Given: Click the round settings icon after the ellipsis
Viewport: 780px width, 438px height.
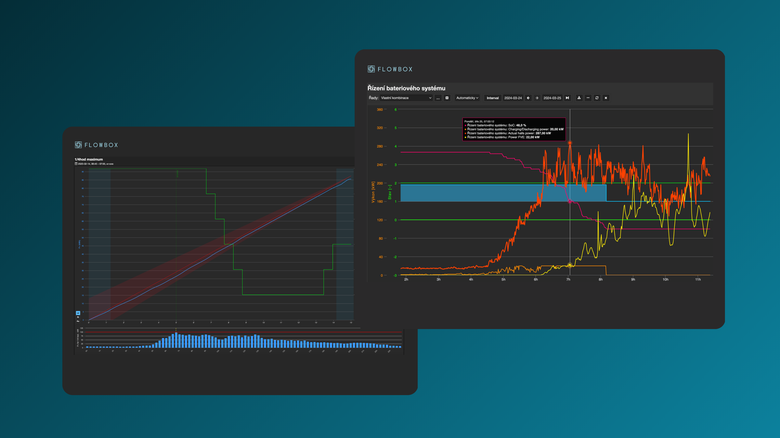Looking at the screenshot, I should click(x=447, y=98).
